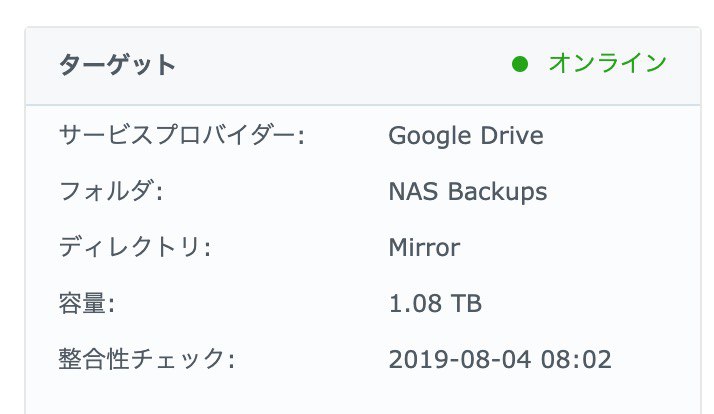The image size is (714, 414).
Task: Click the 2019-08-04 08:02 integrity check date
Action: coord(500,360)
